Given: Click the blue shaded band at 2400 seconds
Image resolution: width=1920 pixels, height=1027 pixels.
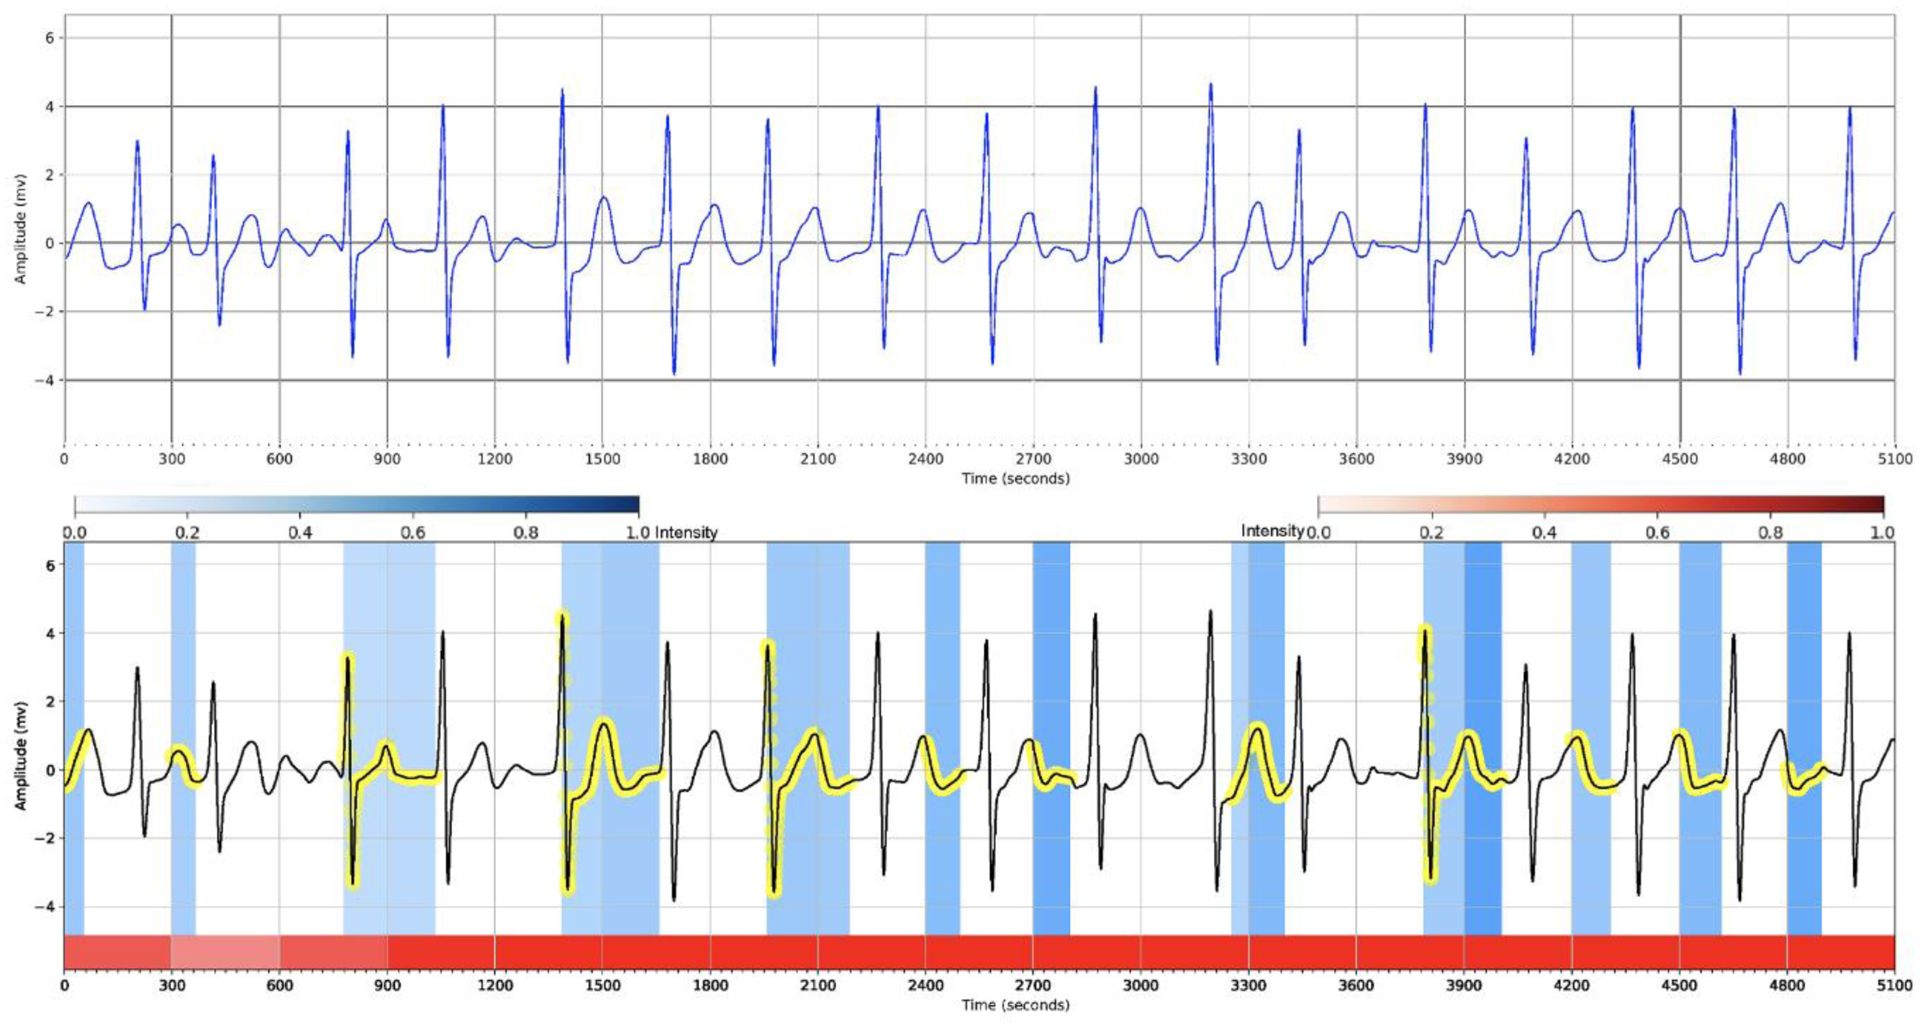Looking at the screenshot, I should click(942, 739).
